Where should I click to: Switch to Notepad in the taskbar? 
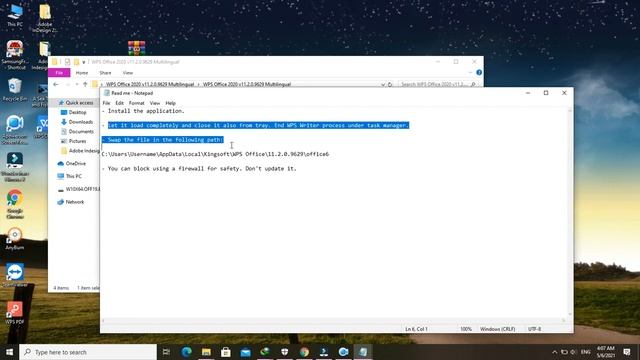[363, 352]
